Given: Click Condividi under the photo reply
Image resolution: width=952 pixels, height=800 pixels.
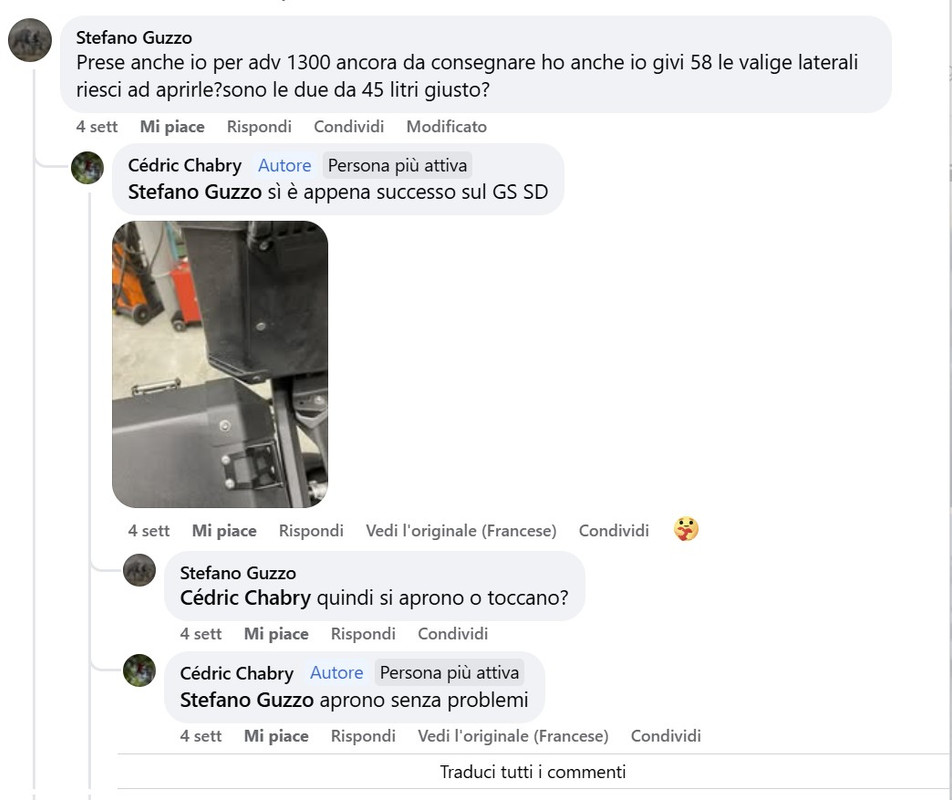Looking at the screenshot, I should pos(614,531).
